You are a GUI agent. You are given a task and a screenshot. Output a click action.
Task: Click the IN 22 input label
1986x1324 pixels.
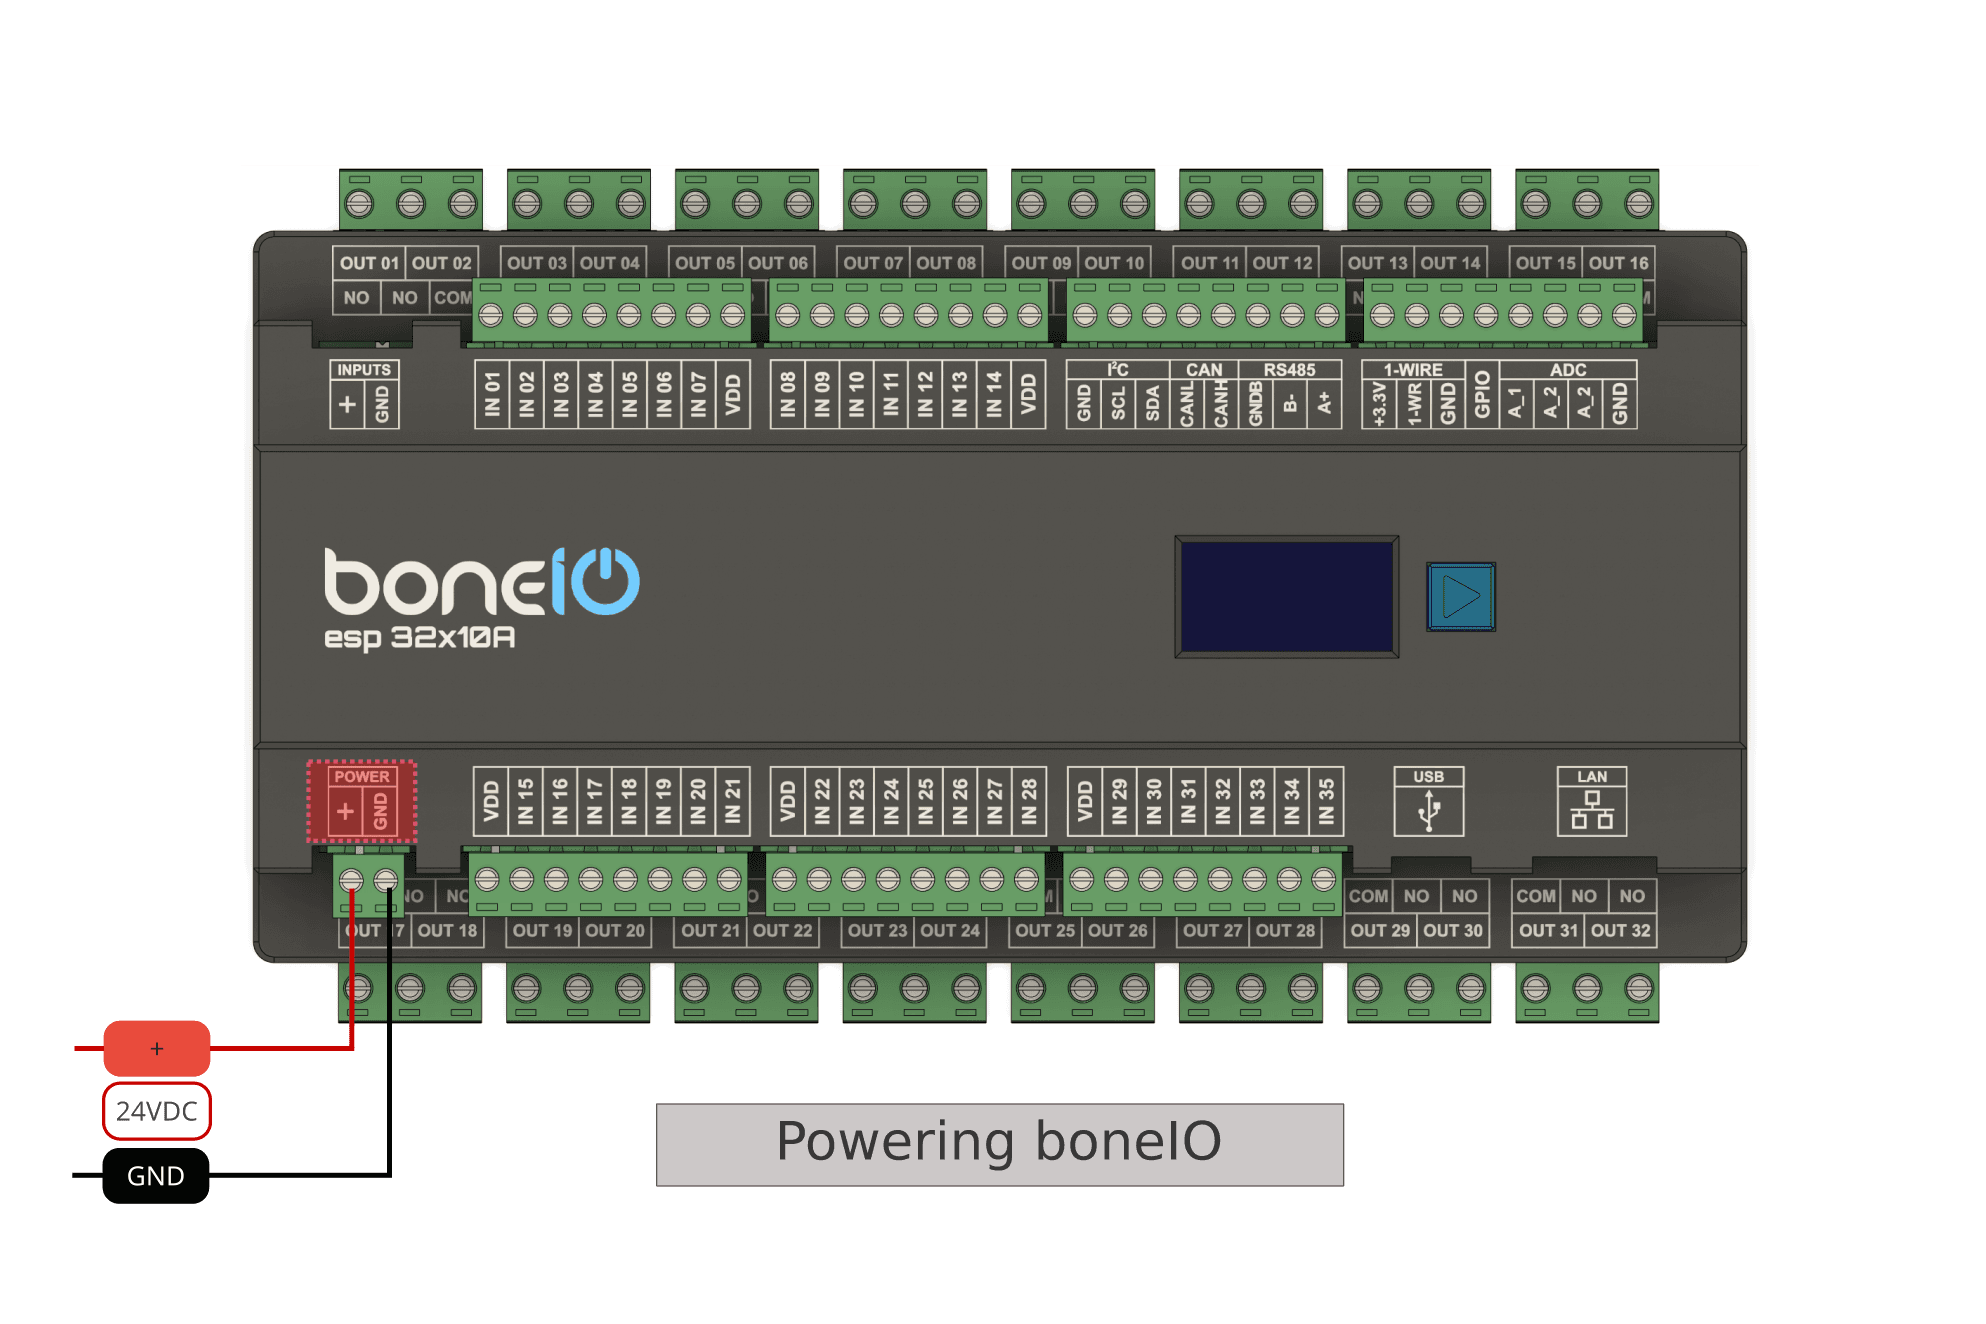pos(822,801)
